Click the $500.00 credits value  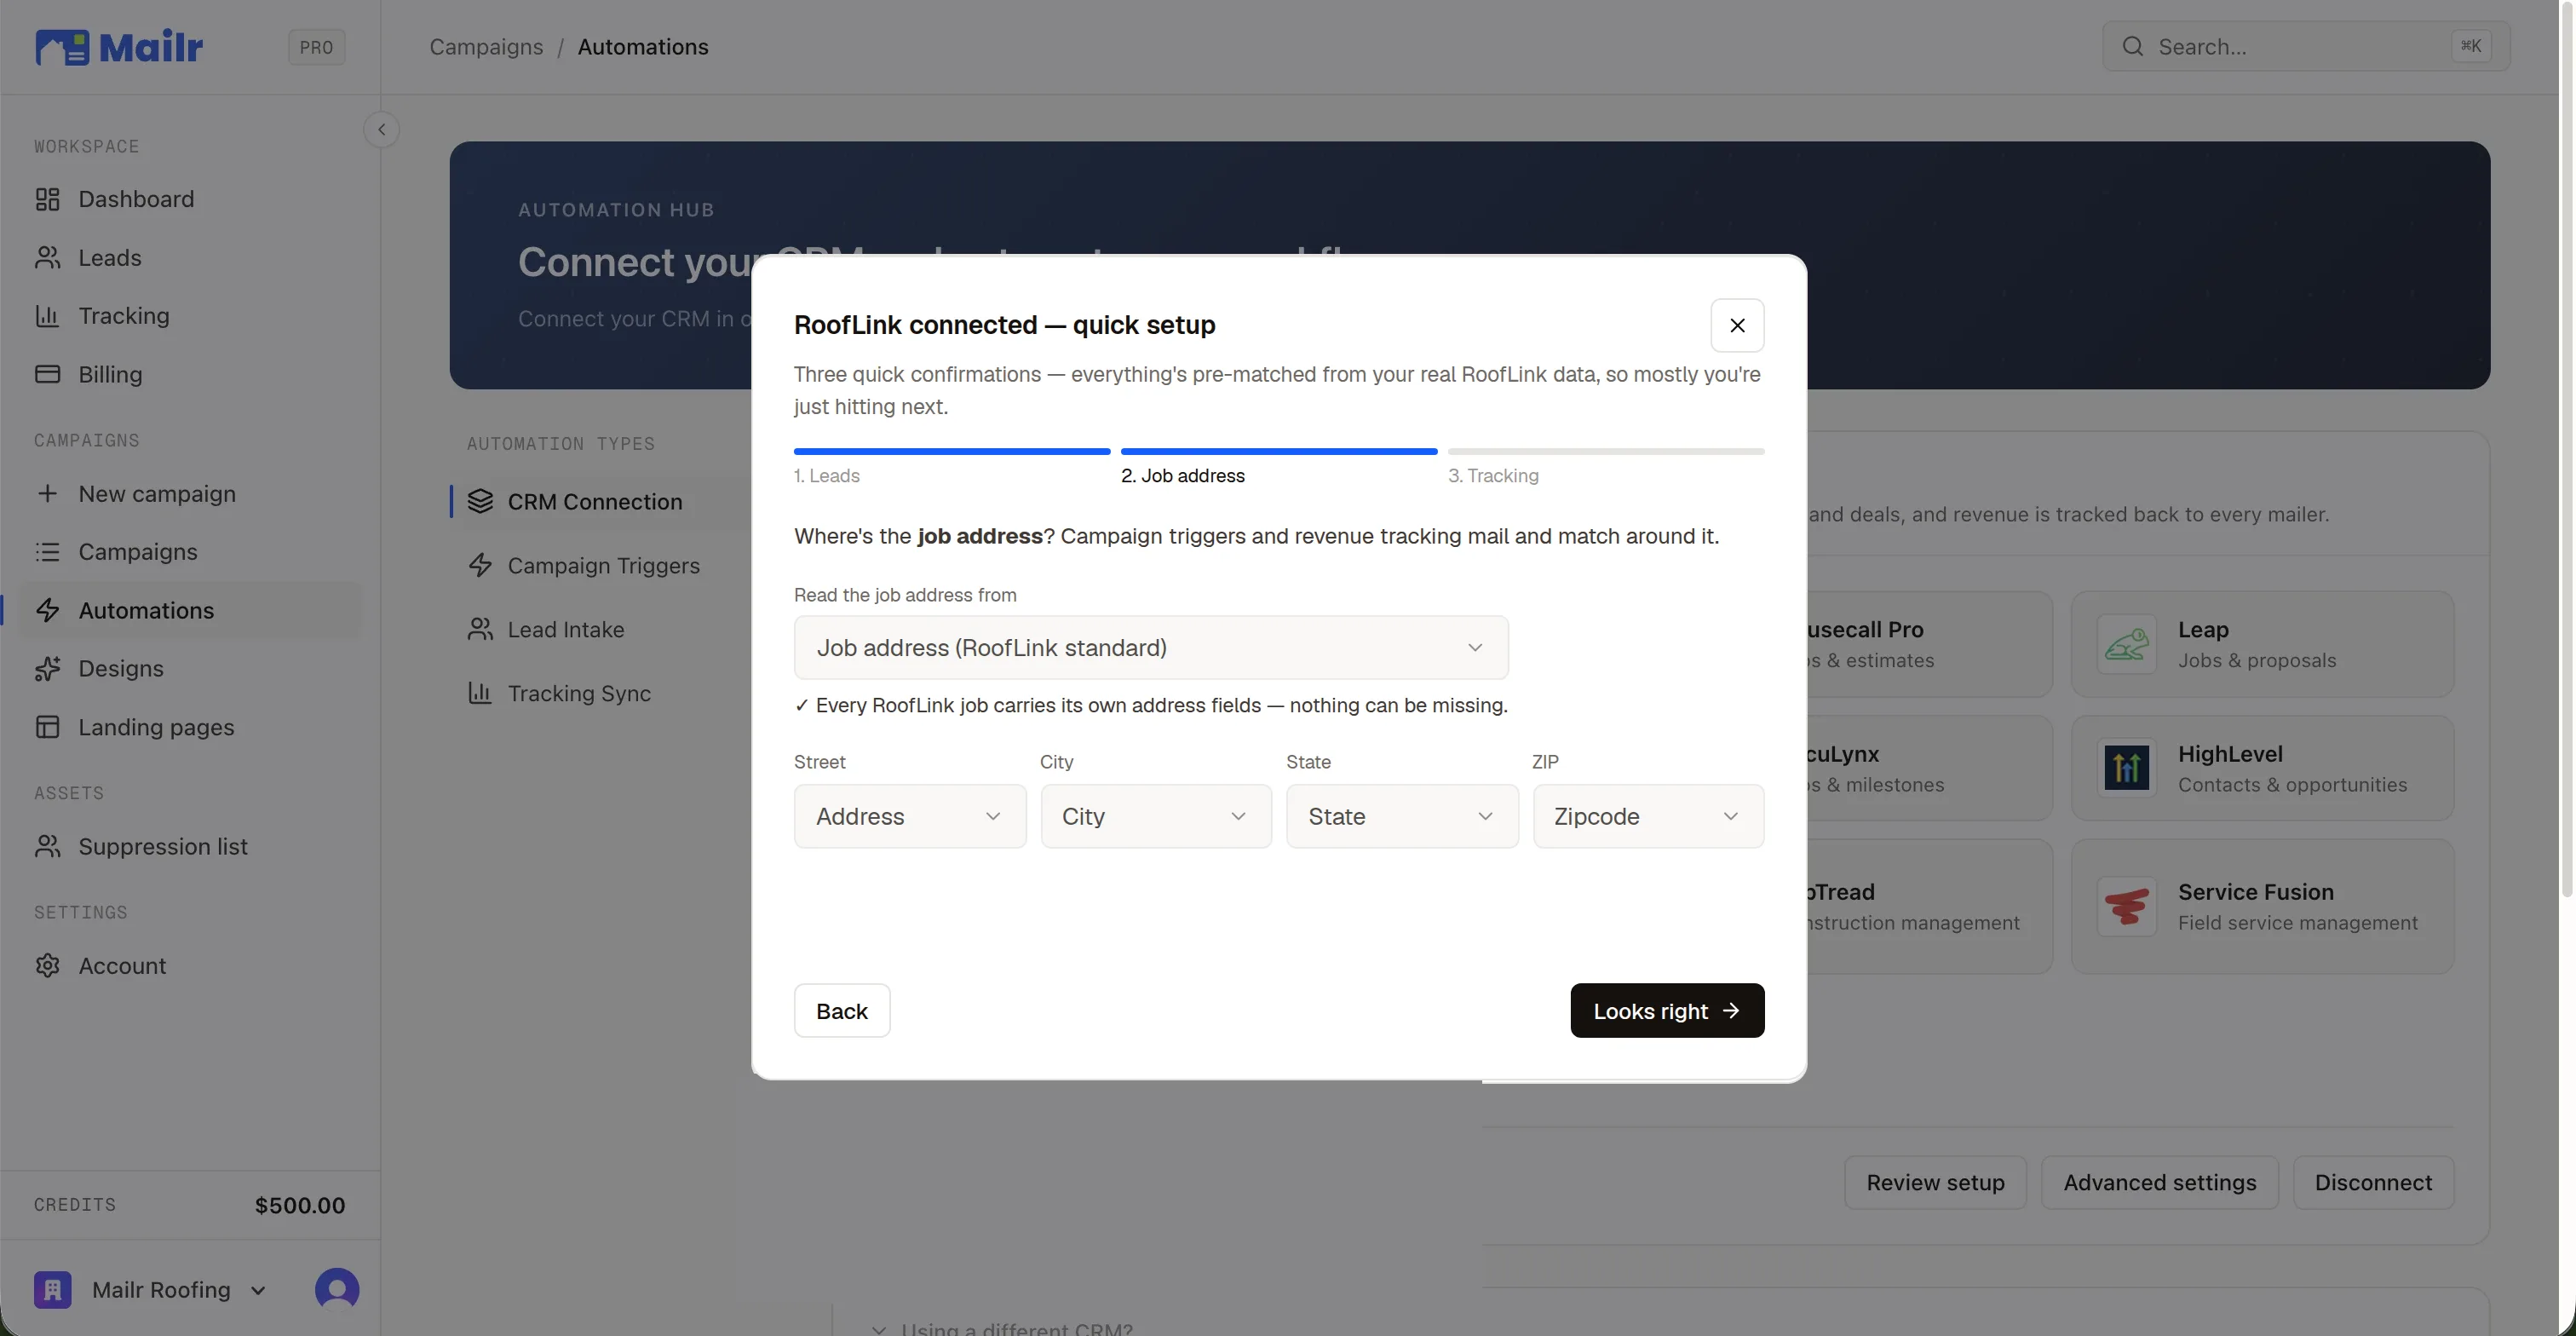[300, 1206]
